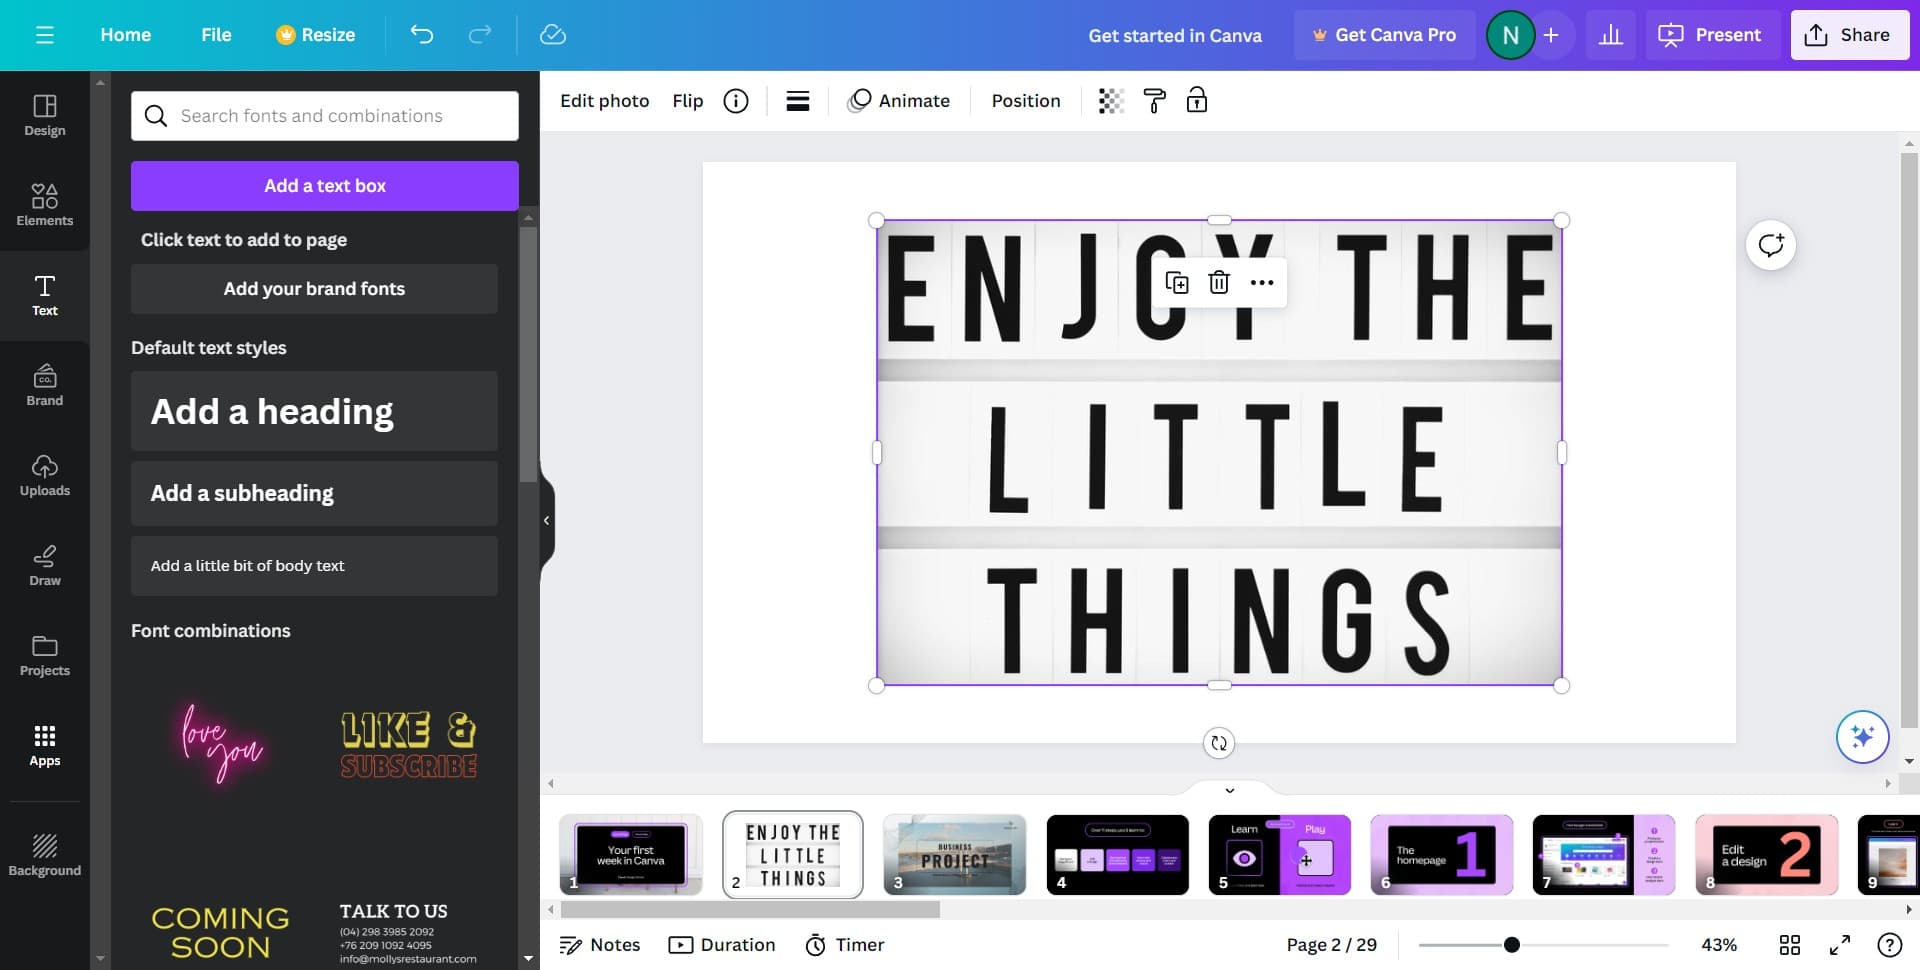Open the Elements panel
Image resolution: width=1920 pixels, height=970 pixels.
pos(44,205)
